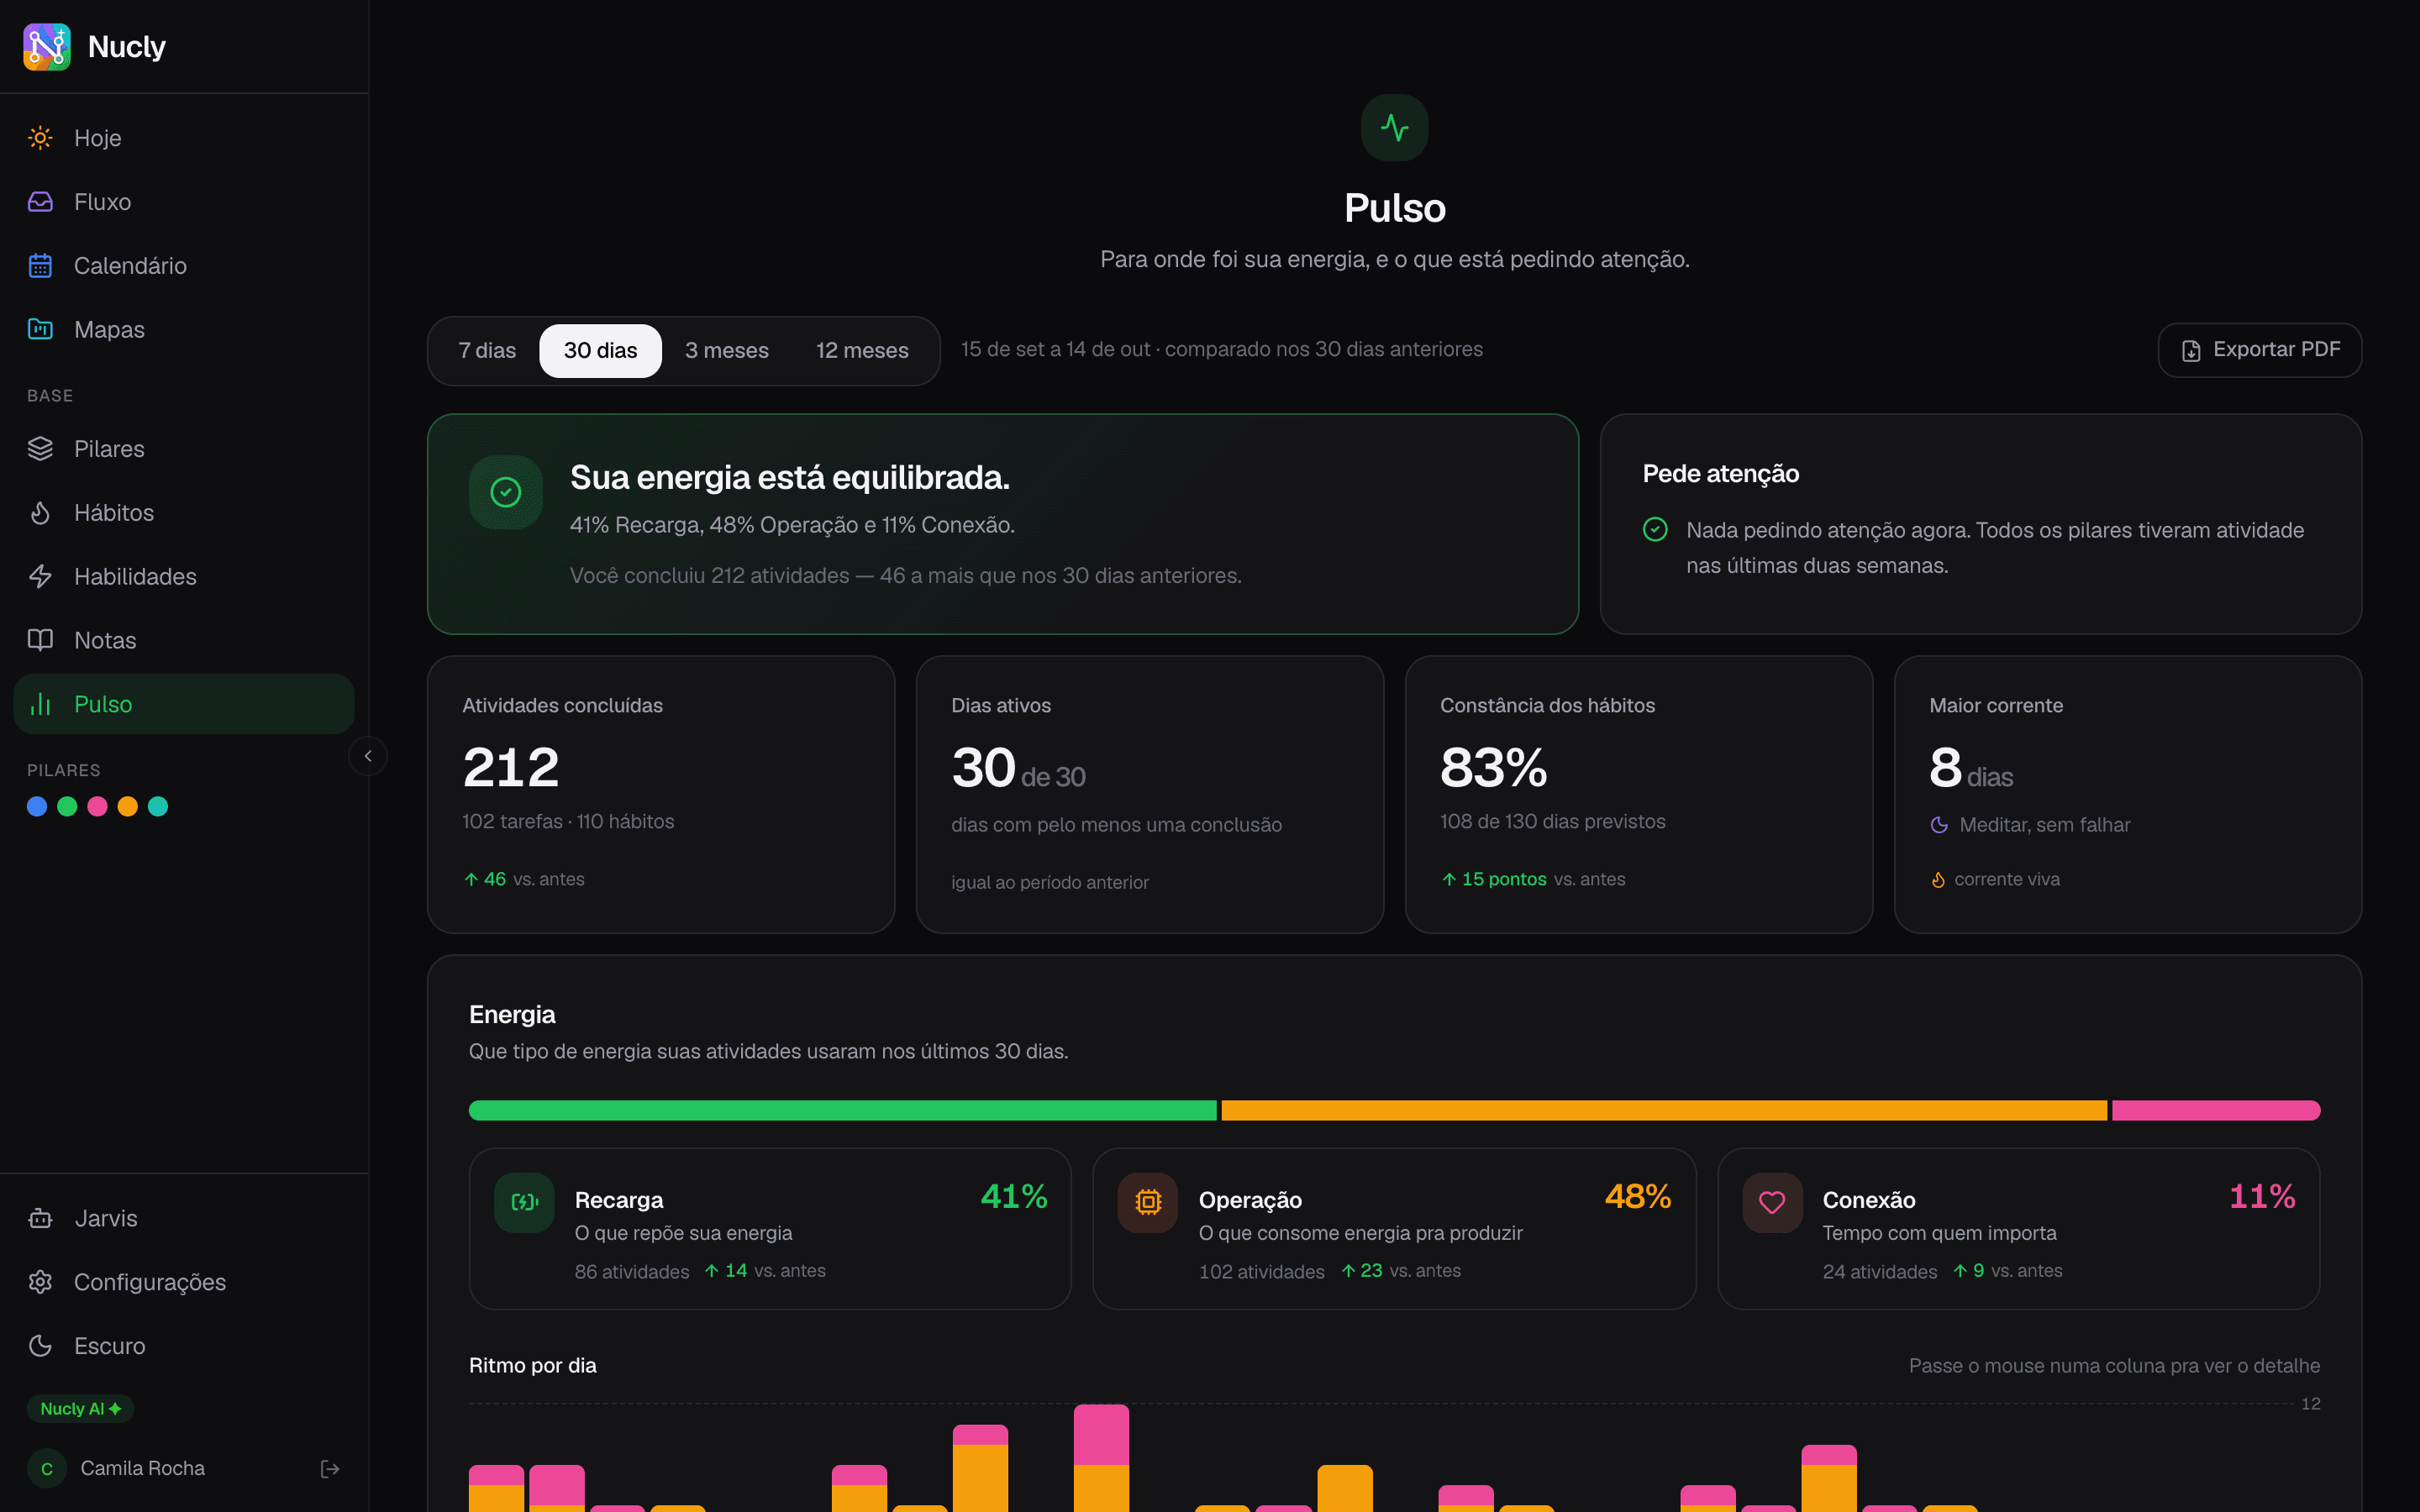
Task: Open Jarvis robot icon
Action: [40, 1218]
